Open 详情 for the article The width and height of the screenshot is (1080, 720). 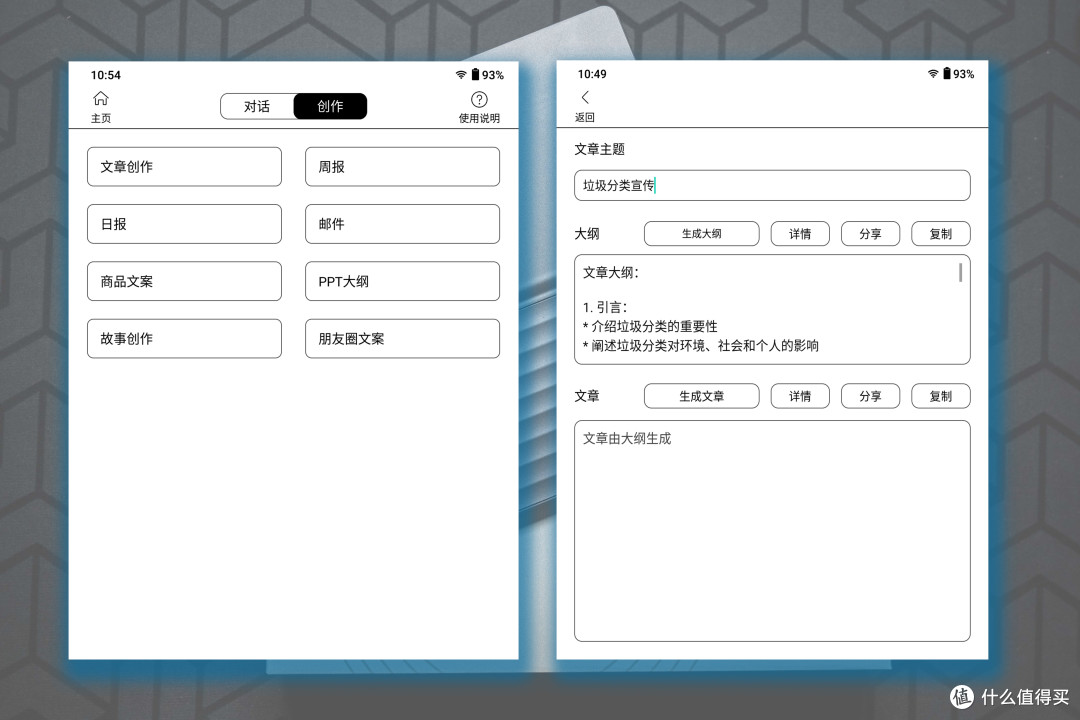tap(800, 396)
